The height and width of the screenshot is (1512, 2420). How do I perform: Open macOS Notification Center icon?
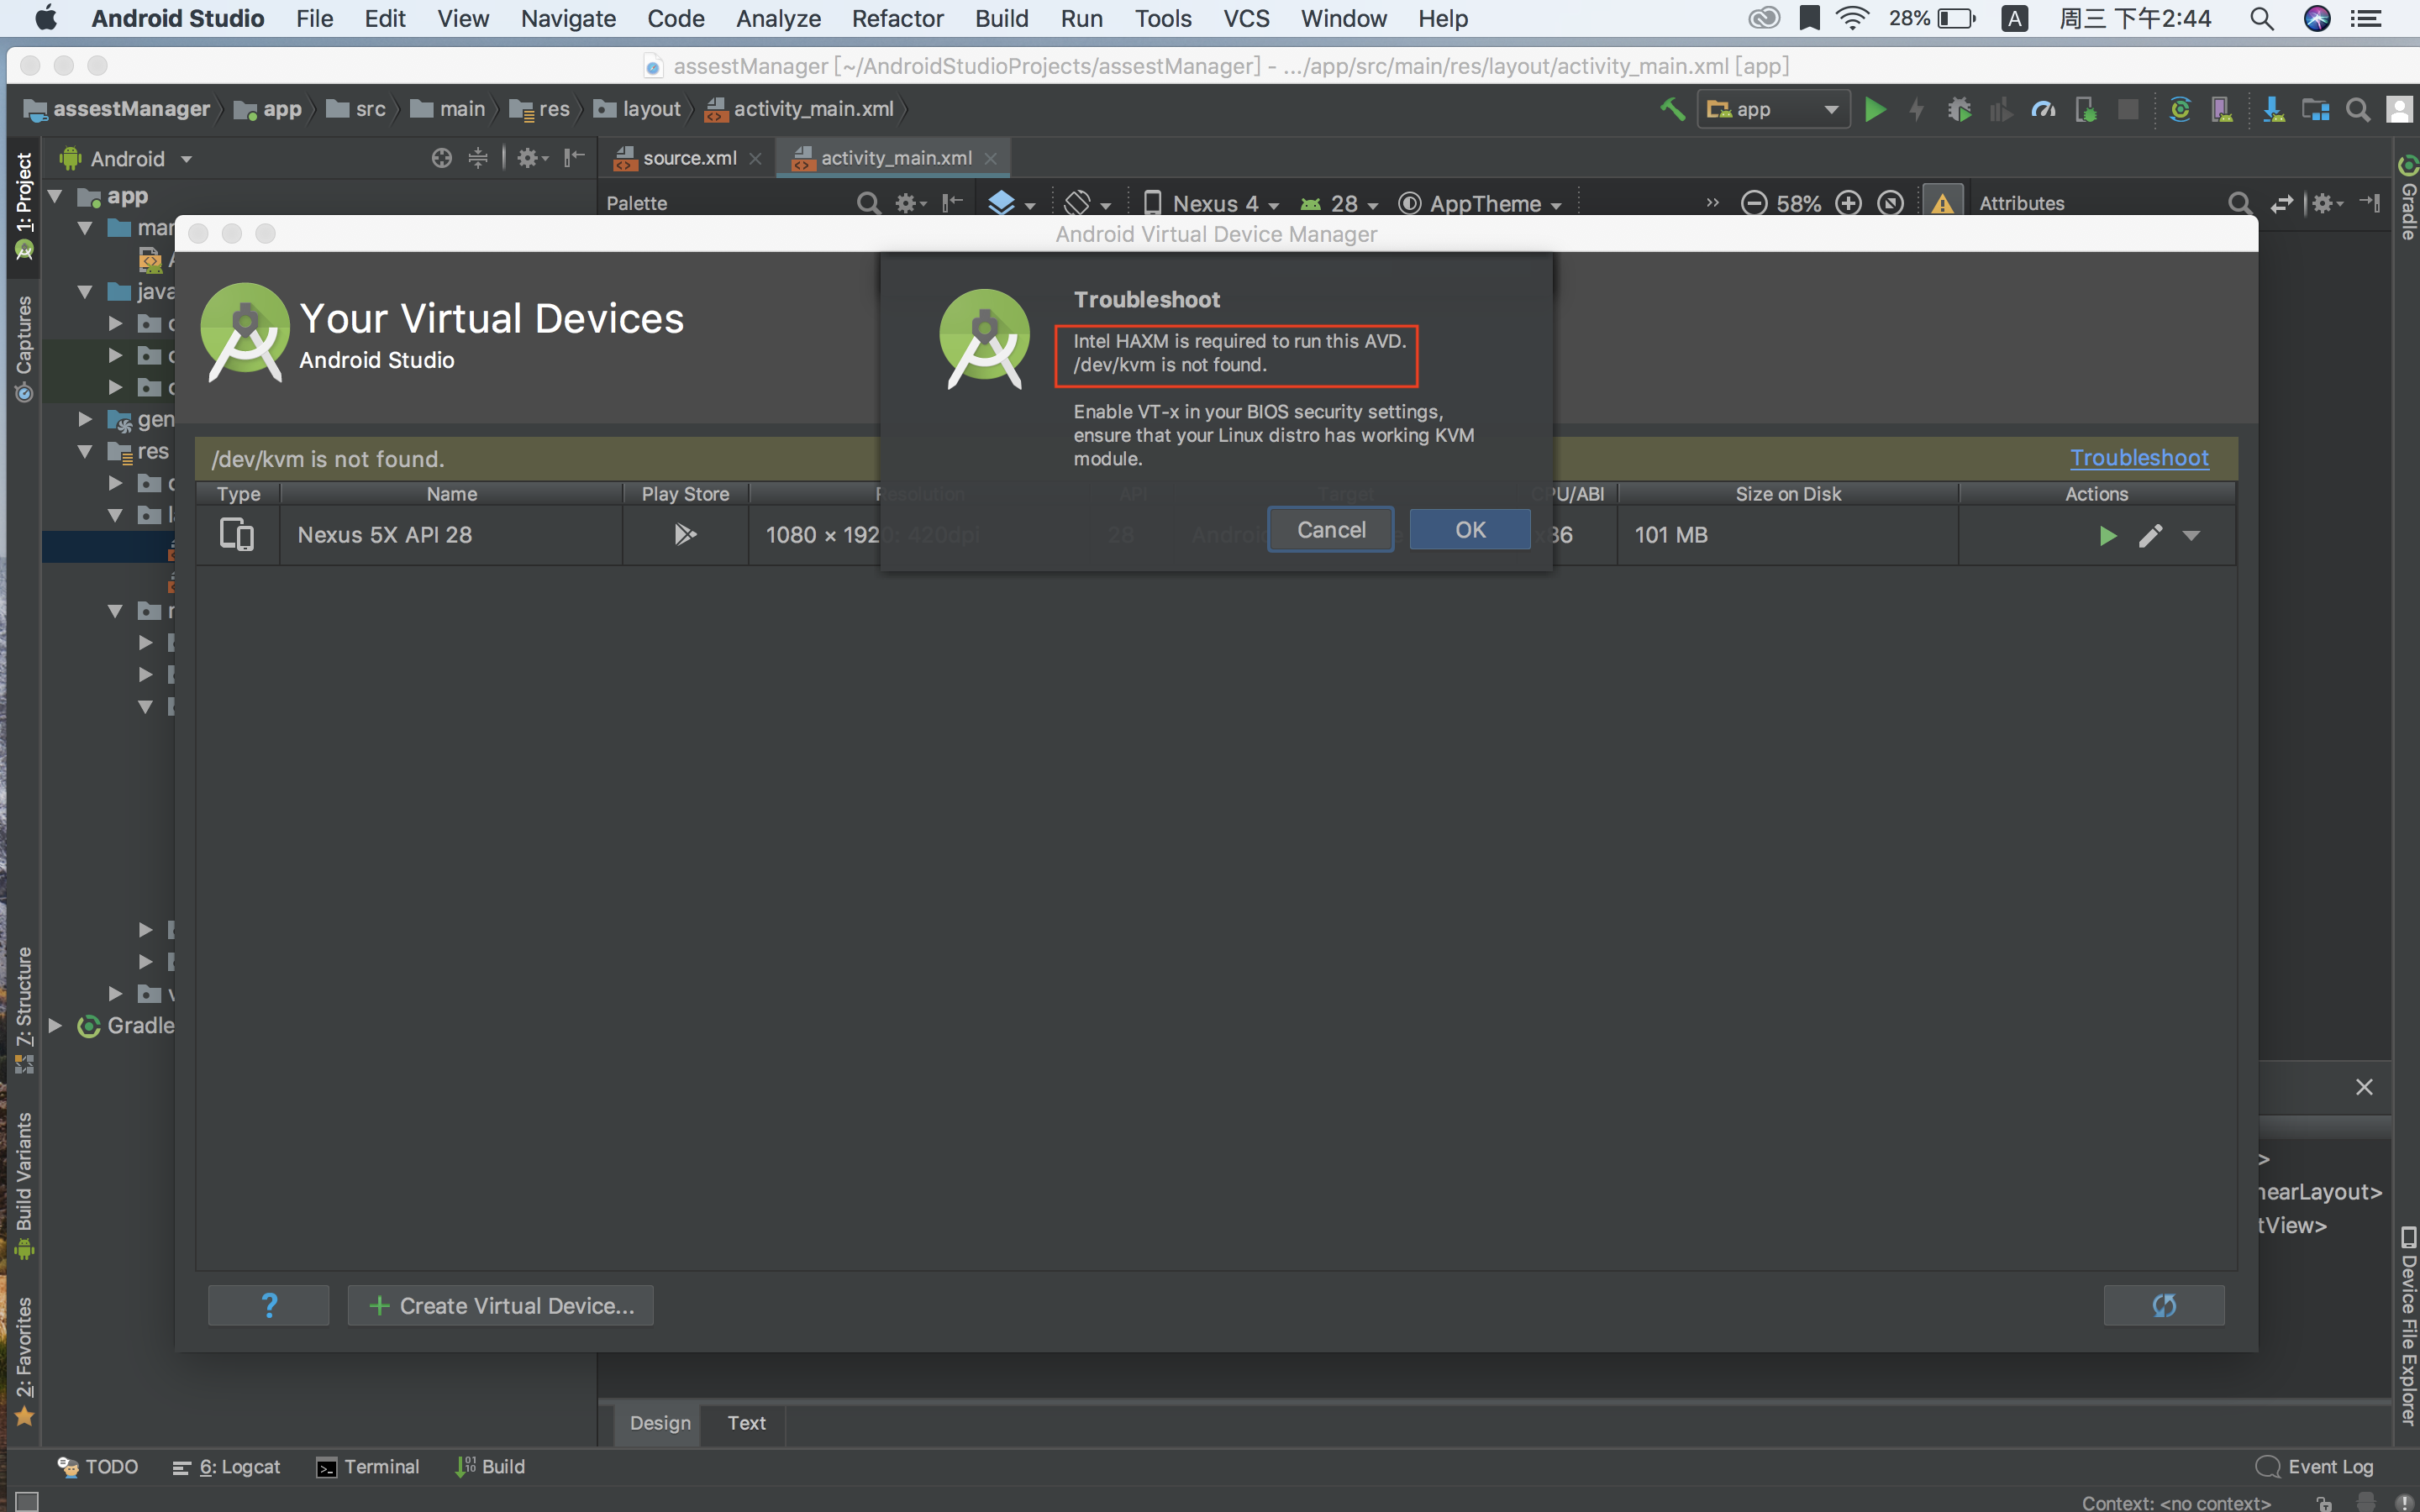[2366, 18]
